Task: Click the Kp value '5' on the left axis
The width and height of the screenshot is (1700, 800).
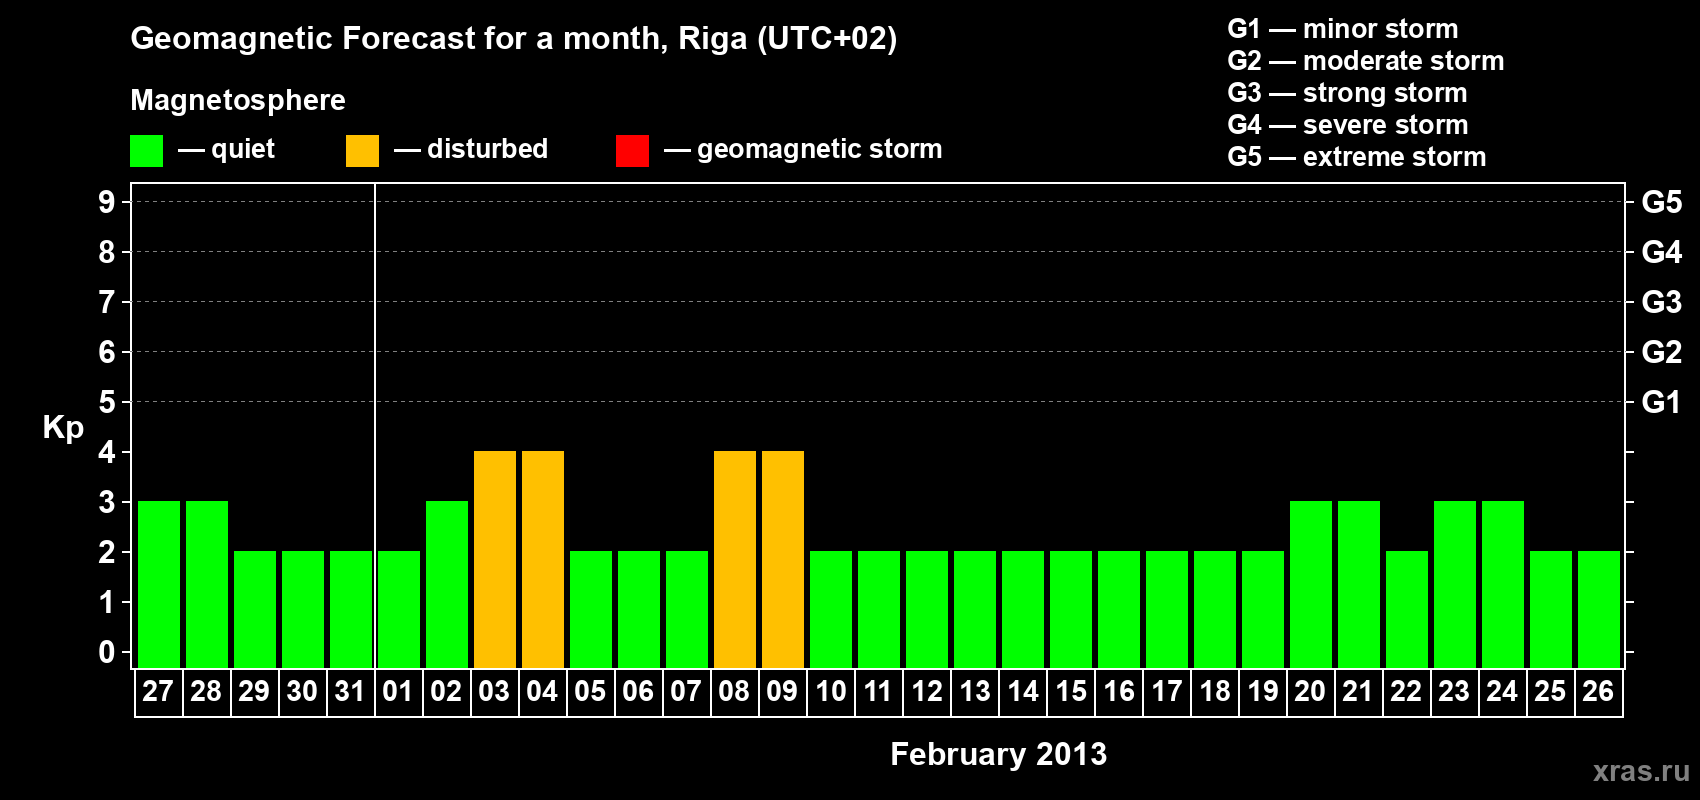Action: [x=107, y=402]
